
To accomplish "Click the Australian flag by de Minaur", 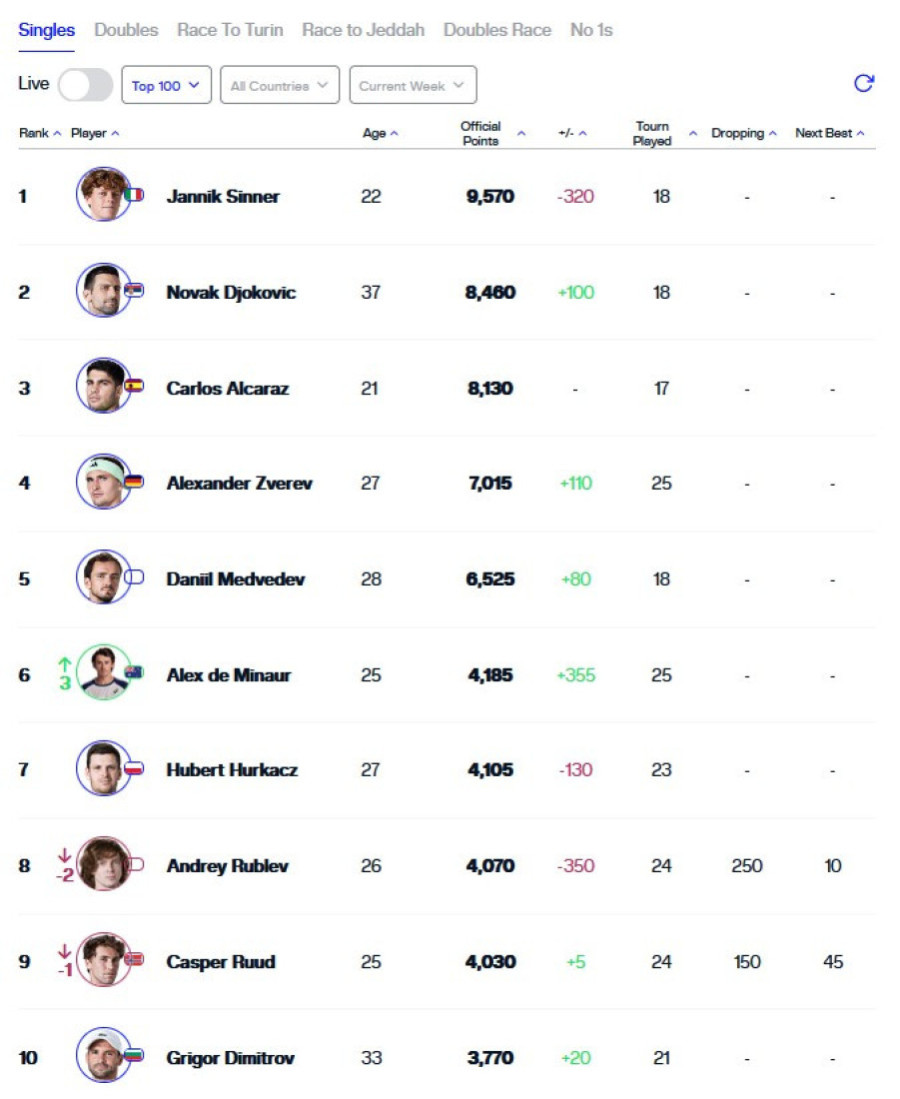I will point(134,673).
